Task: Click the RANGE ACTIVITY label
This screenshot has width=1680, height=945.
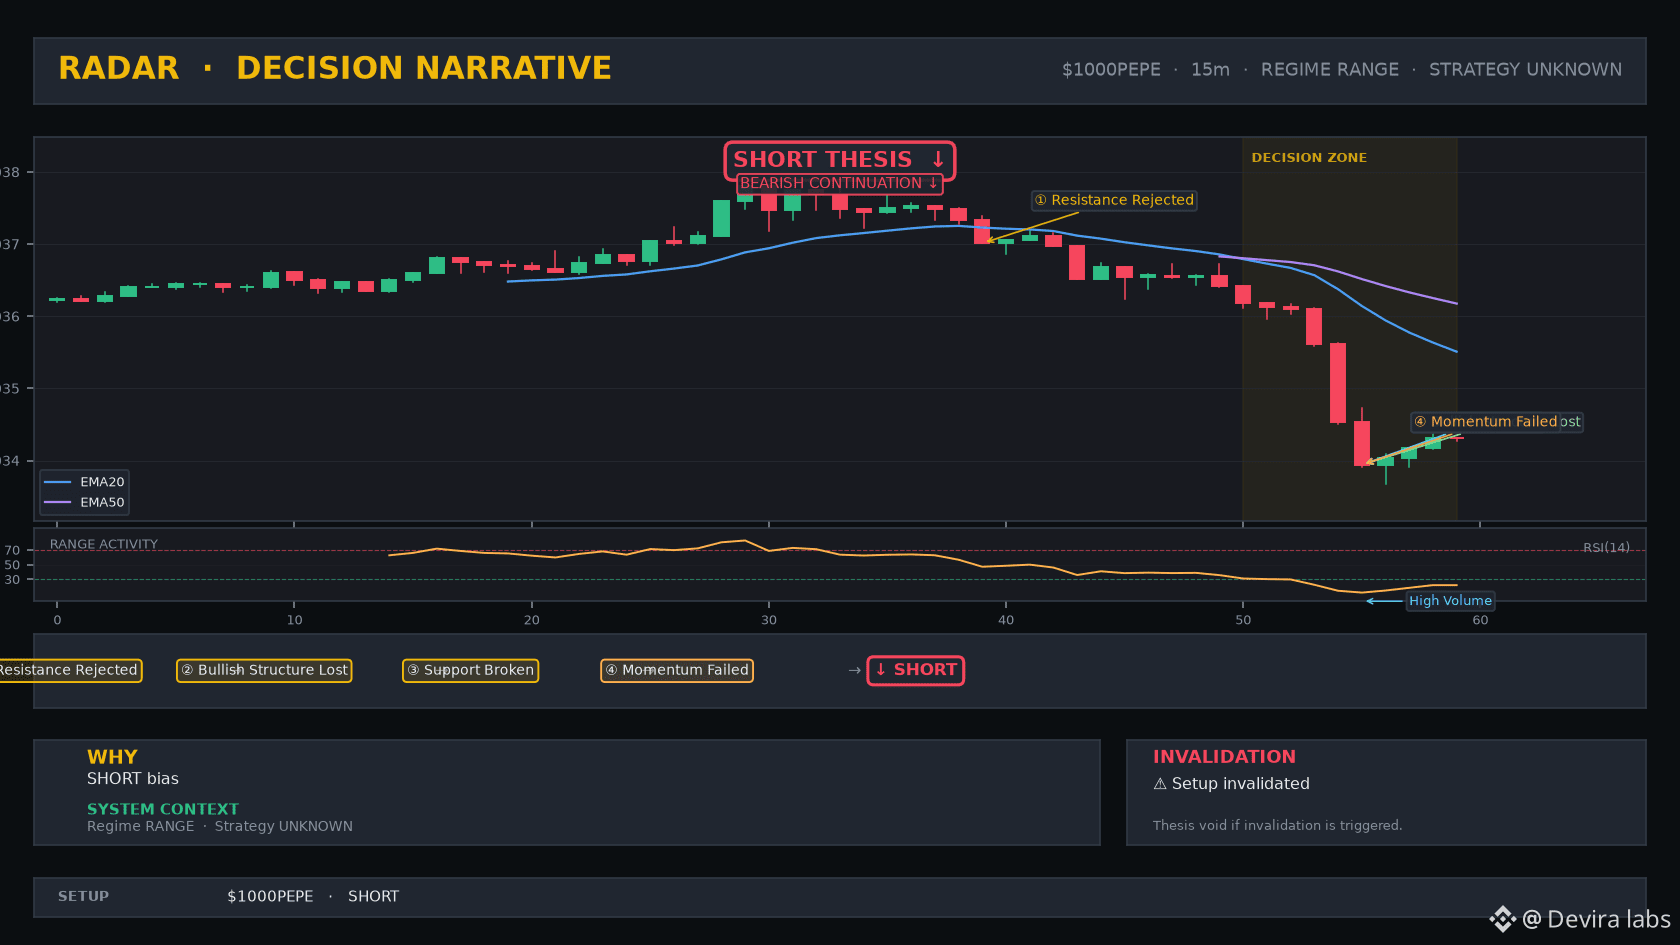Action: 104,545
